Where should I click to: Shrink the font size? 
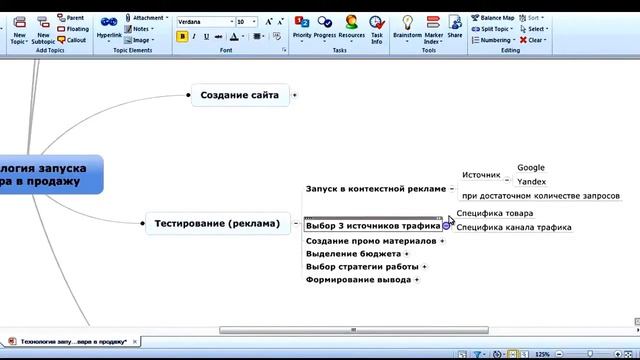coord(280,22)
